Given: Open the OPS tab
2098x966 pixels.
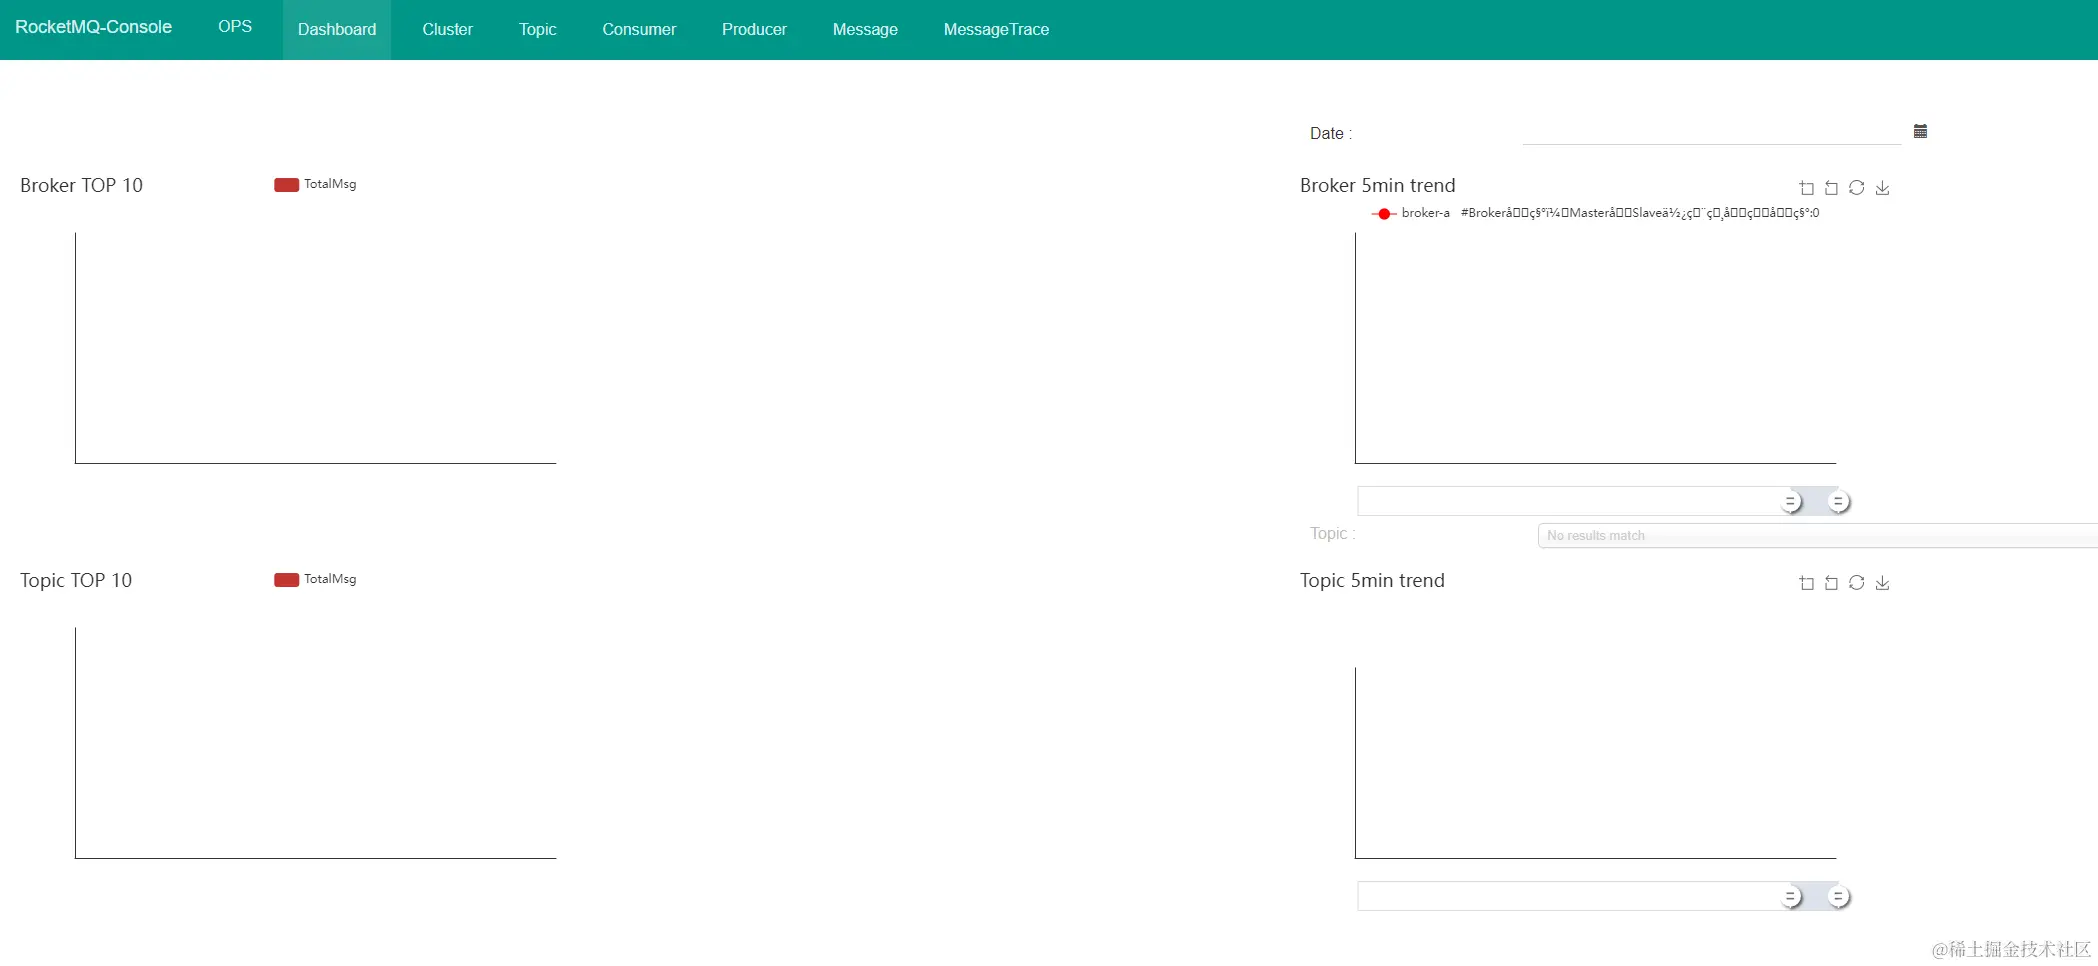Looking at the screenshot, I should (235, 27).
